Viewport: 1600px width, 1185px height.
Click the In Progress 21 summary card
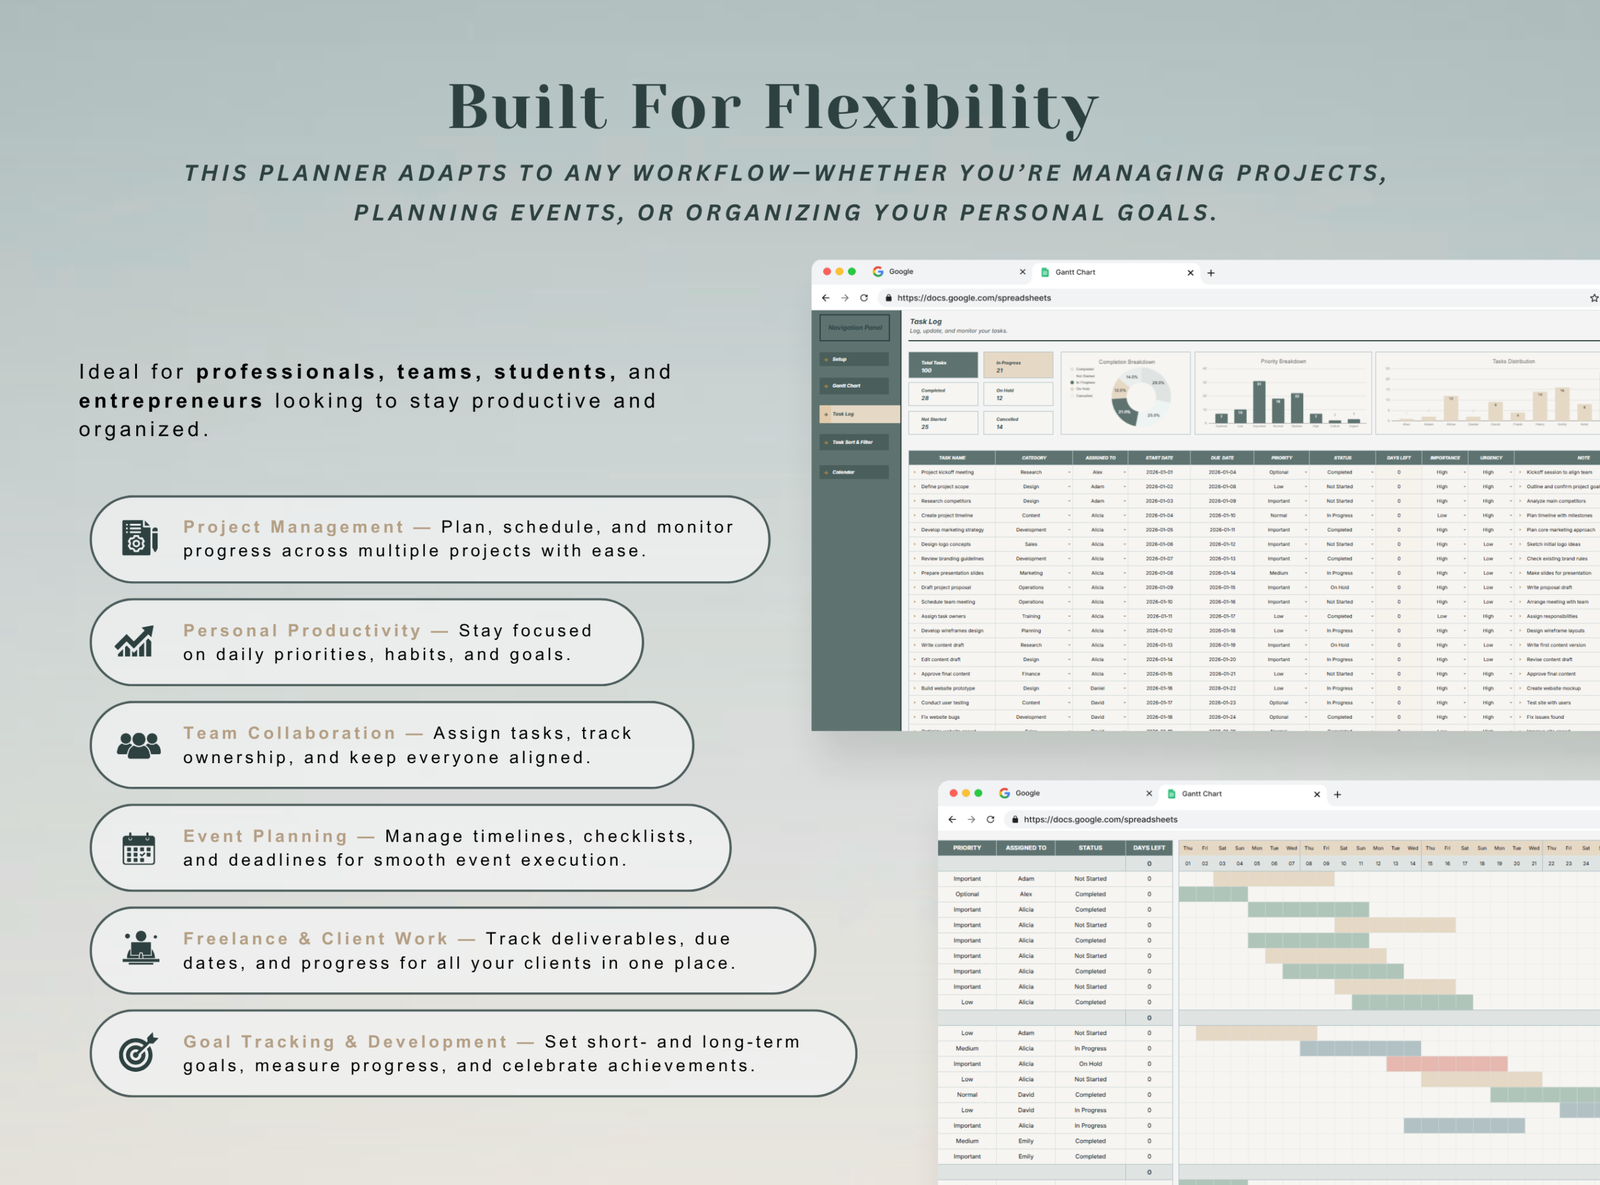pyautogui.click(x=1018, y=366)
